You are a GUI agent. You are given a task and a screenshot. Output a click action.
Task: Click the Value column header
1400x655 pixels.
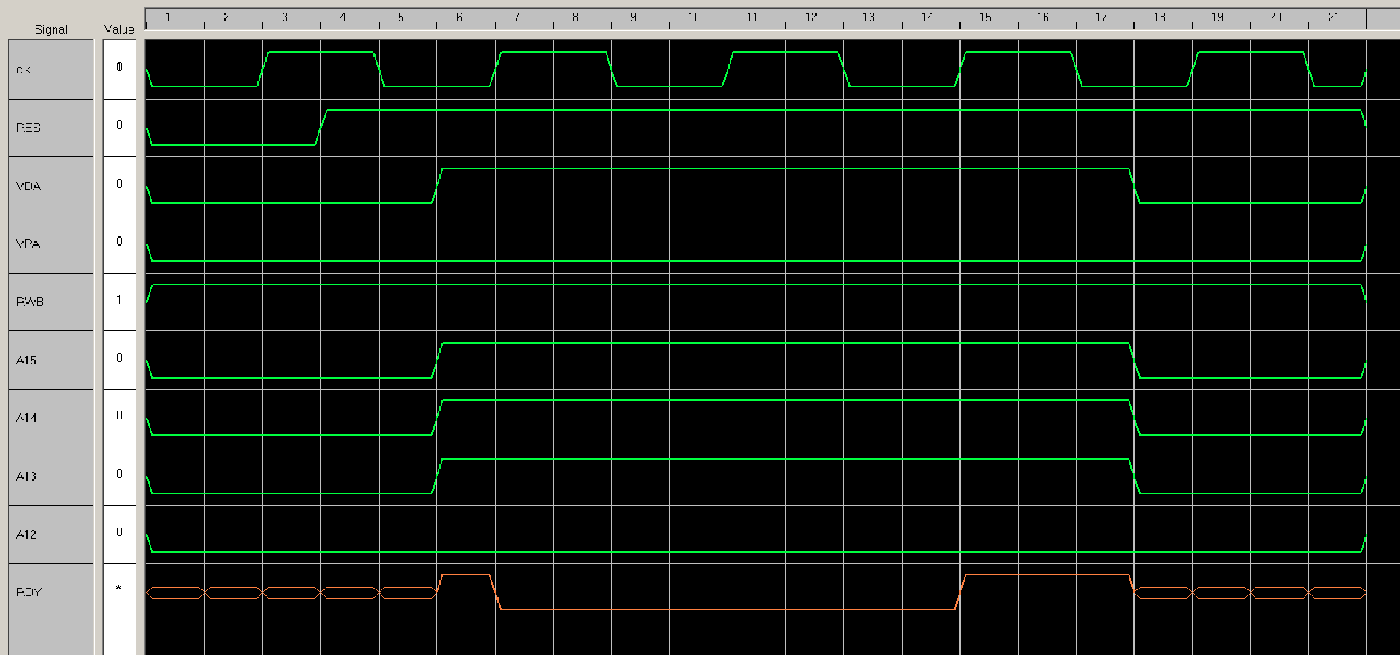point(119,30)
